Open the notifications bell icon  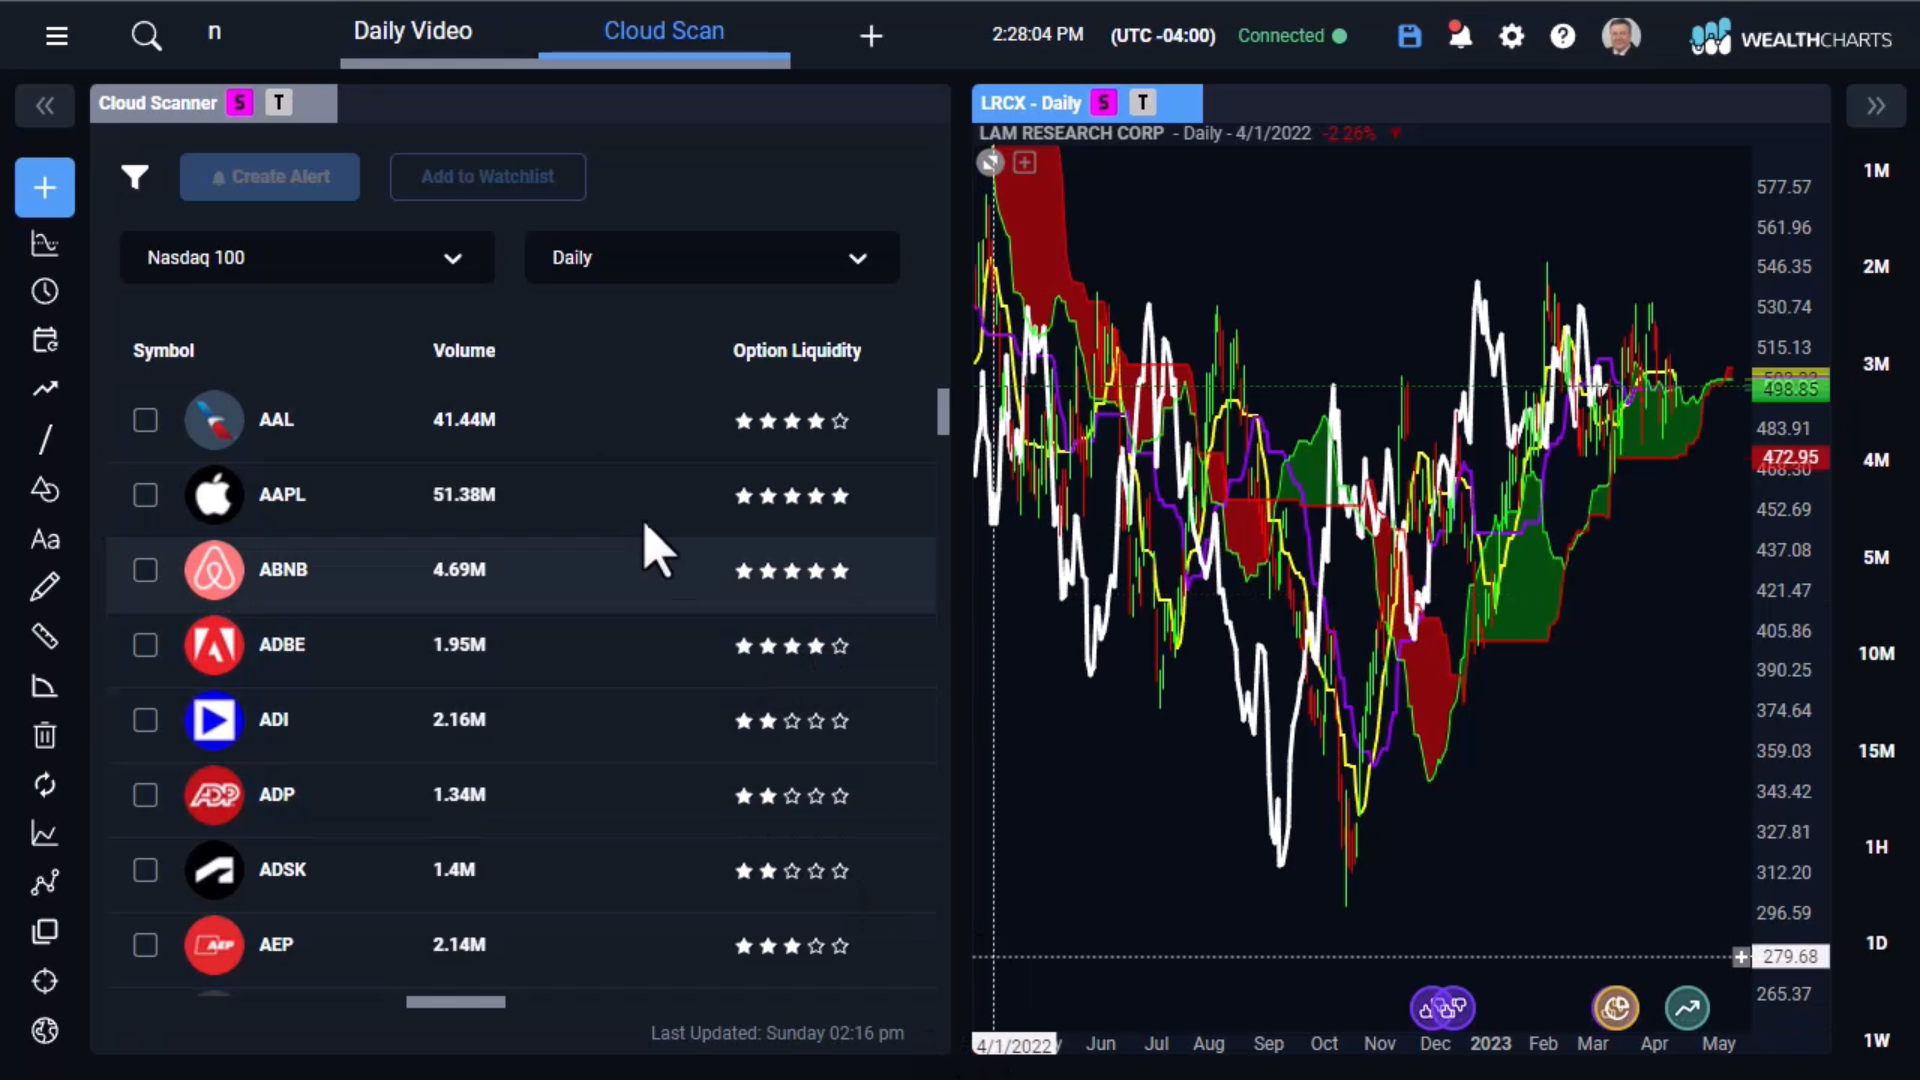1460,36
